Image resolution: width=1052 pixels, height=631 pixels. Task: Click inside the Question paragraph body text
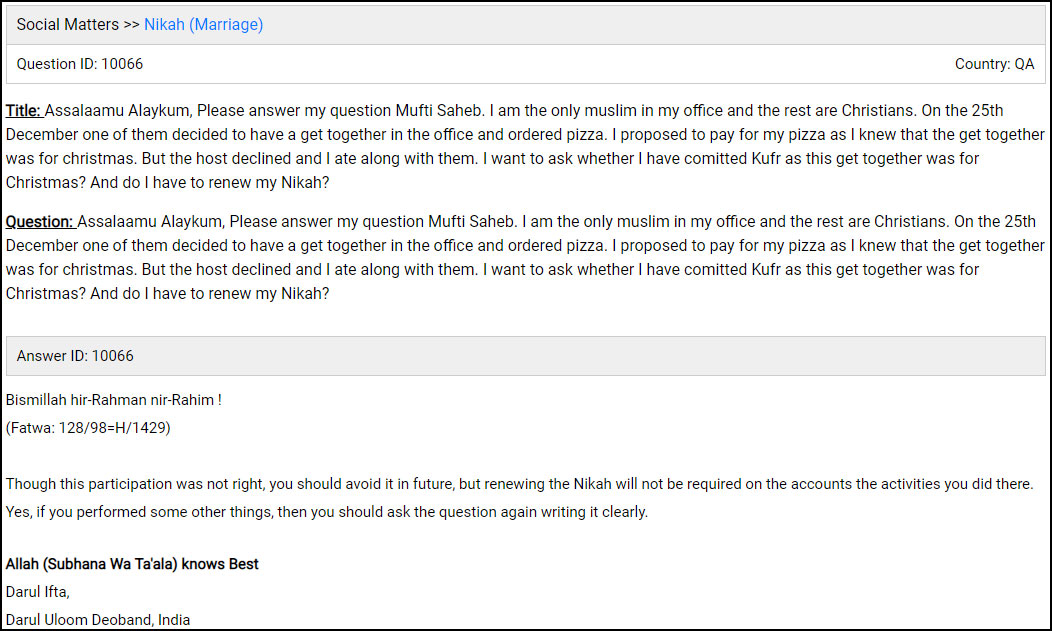520,246
